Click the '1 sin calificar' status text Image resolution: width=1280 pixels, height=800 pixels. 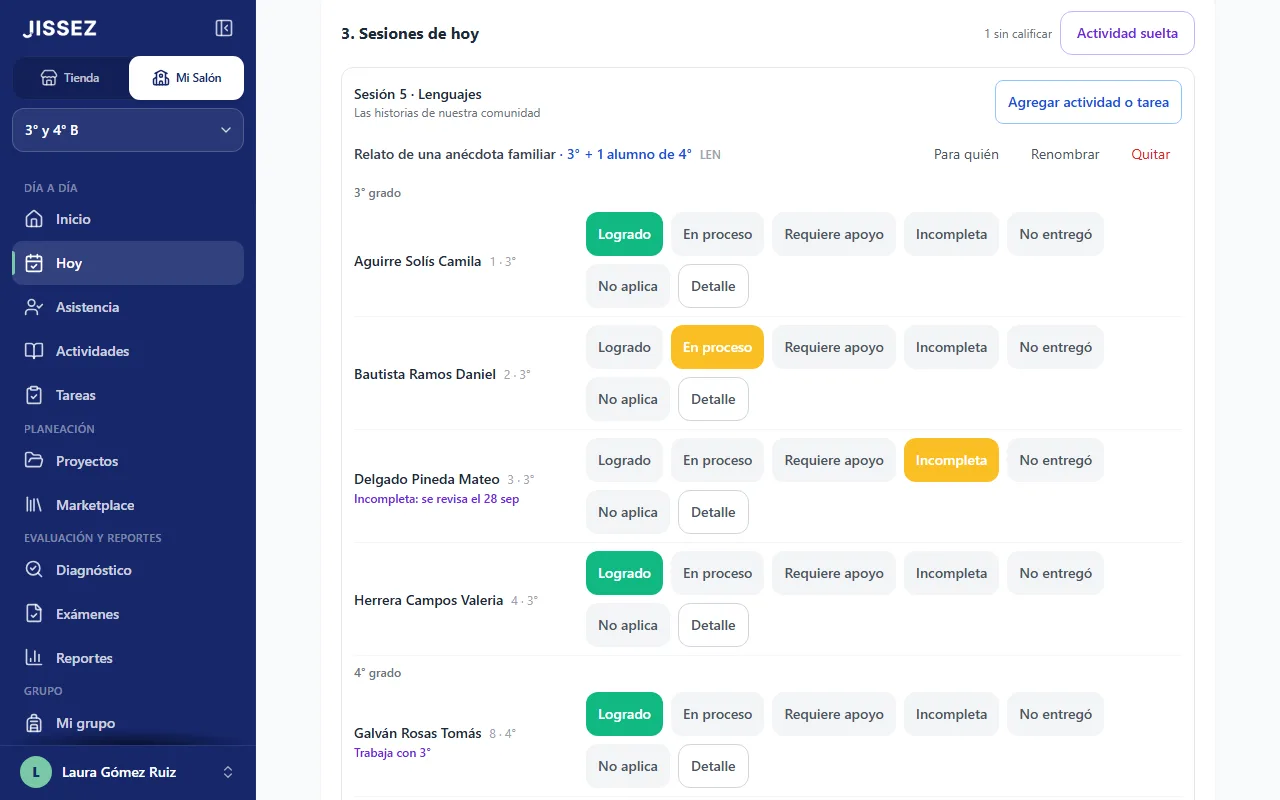tap(1018, 34)
